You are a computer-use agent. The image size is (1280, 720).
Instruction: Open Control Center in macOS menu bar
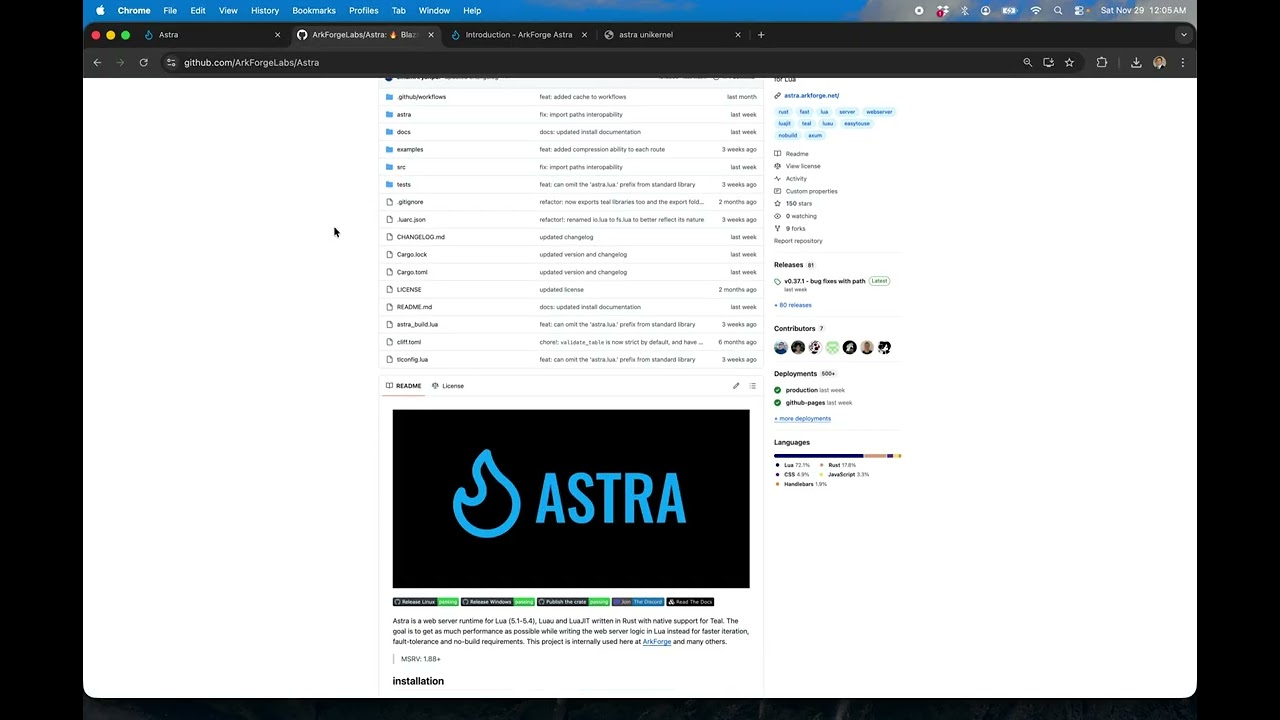click(1080, 10)
